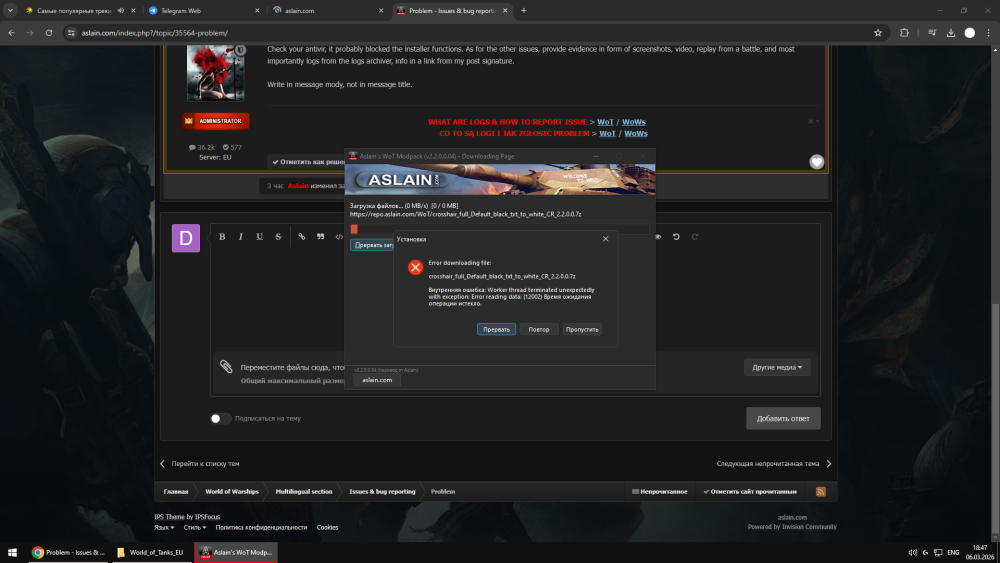Click Следующая непрочитанная тема link
Screen dimensions: 1000x563
(774, 464)
